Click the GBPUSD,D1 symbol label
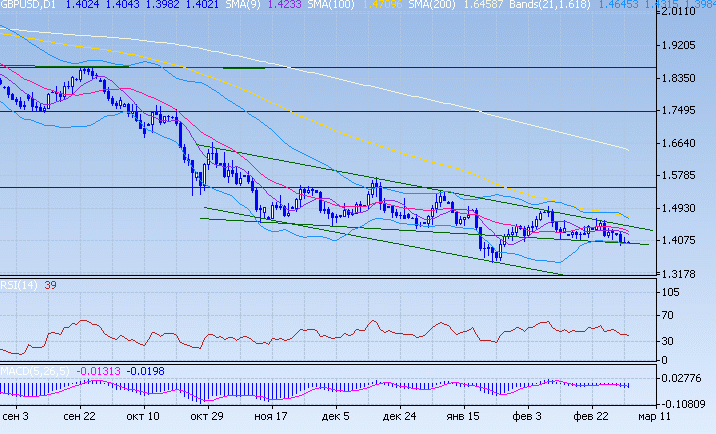Viewport: 716px width, 434px height. pyautogui.click(x=30, y=6)
